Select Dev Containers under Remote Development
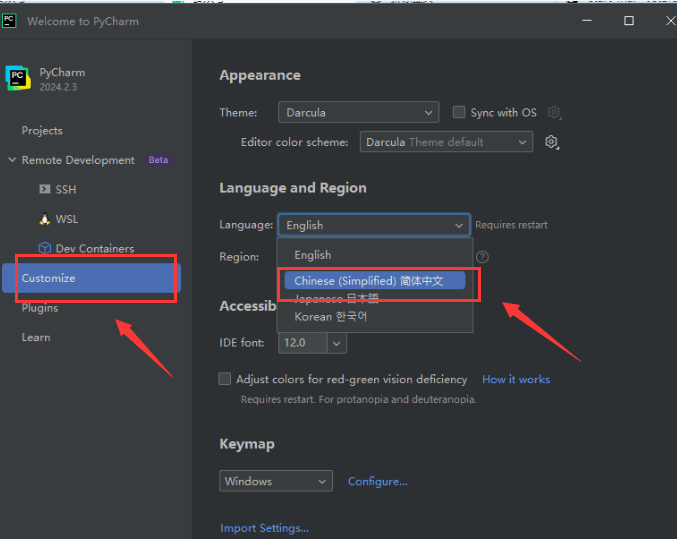The image size is (677, 539). click(95, 248)
